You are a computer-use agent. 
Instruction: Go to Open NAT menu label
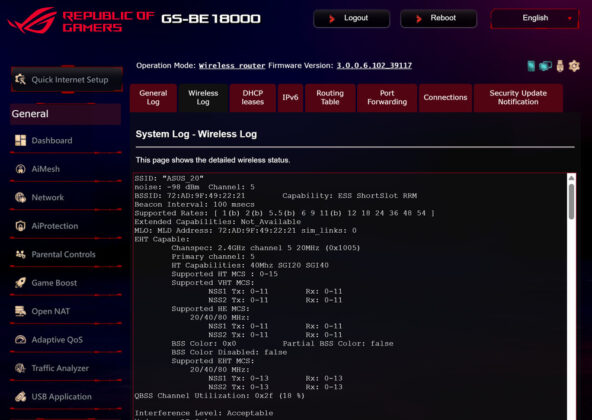pos(51,311)
